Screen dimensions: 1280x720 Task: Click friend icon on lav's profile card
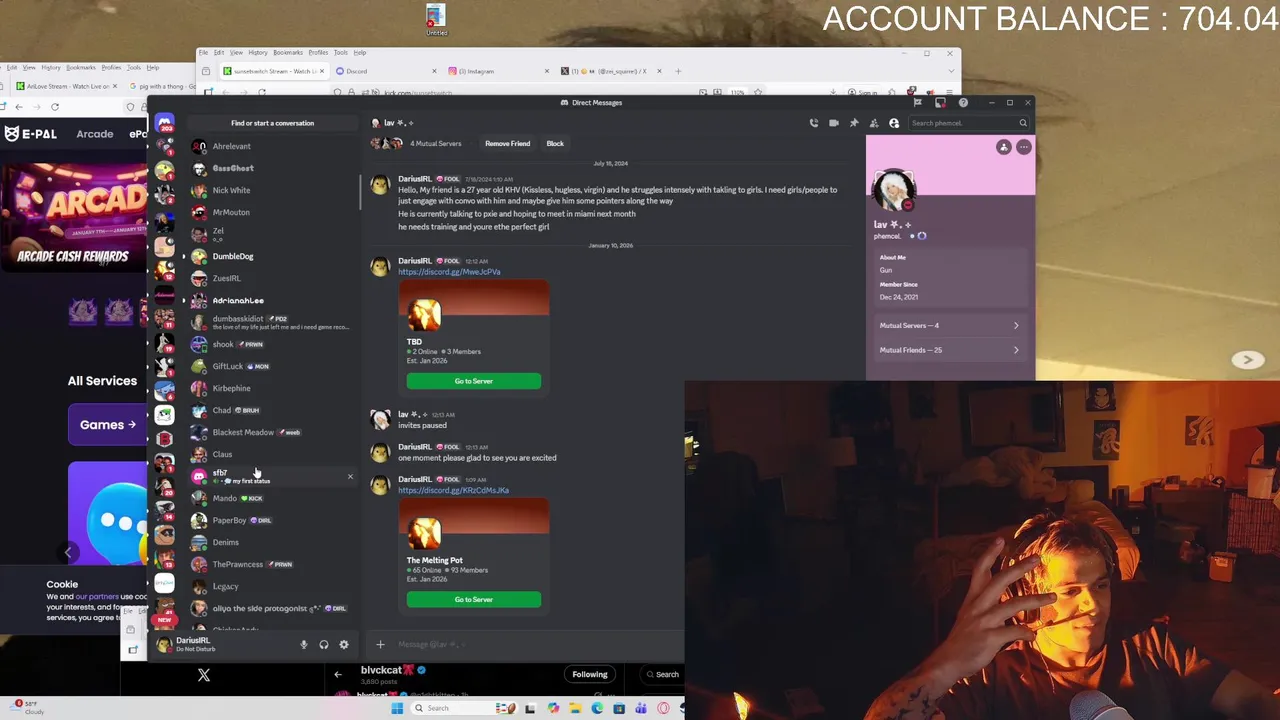point(1004,147)
